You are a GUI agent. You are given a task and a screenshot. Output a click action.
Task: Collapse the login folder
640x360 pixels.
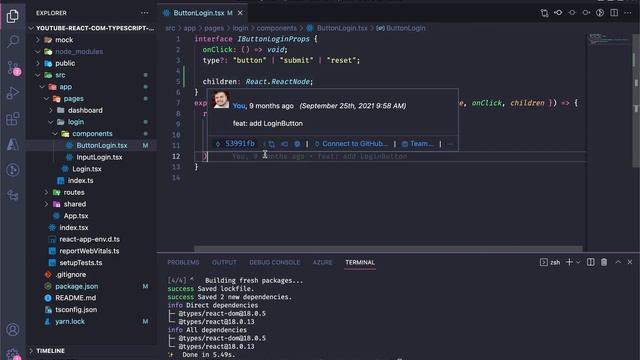pos(51,122)
